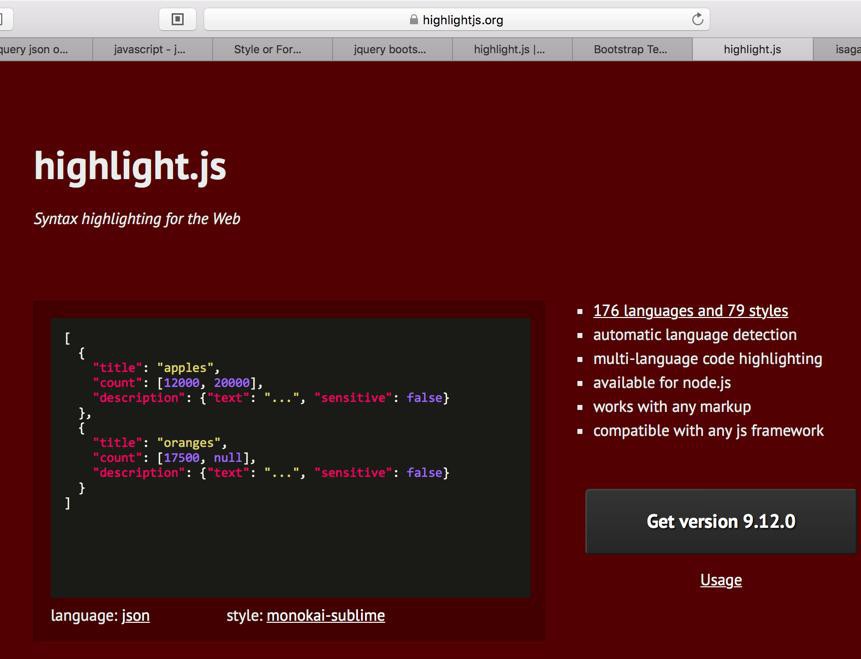The width and height of the screenshot is (861, 659).
Task: Click the "apples" string in the code sample
Action: [x=185, y=368]
